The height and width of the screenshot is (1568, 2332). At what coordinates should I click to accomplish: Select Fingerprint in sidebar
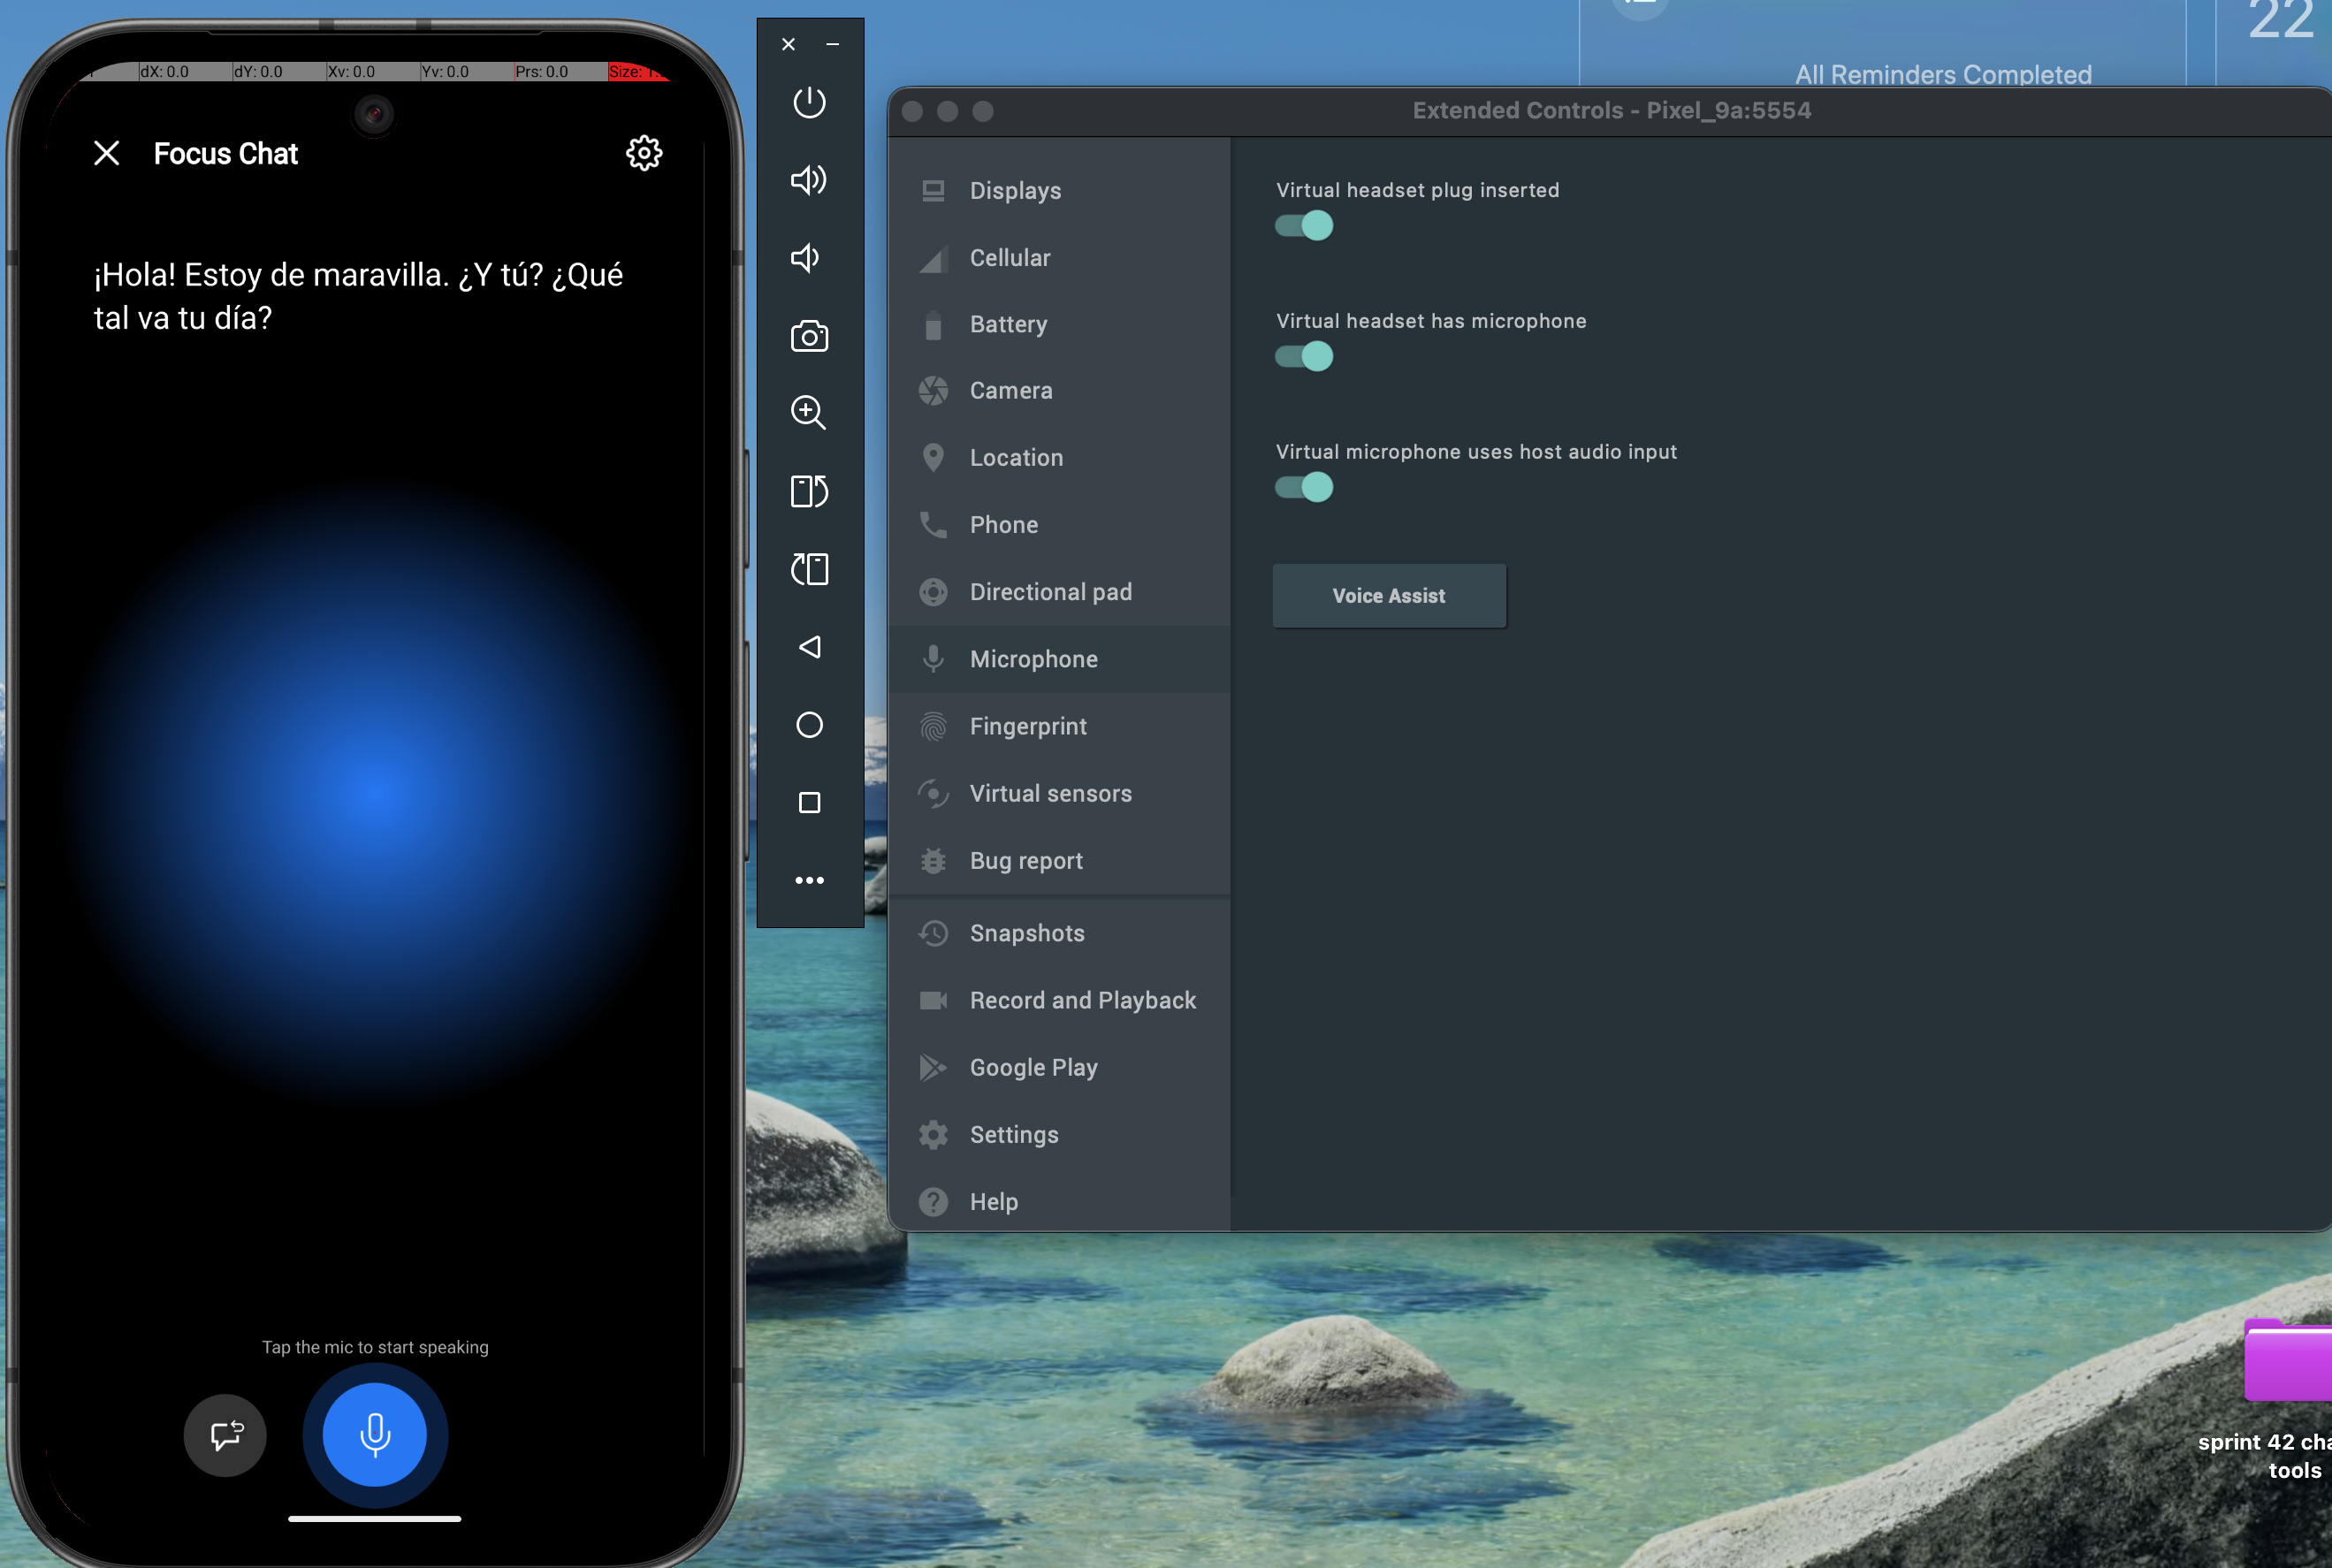(1059, 726)
